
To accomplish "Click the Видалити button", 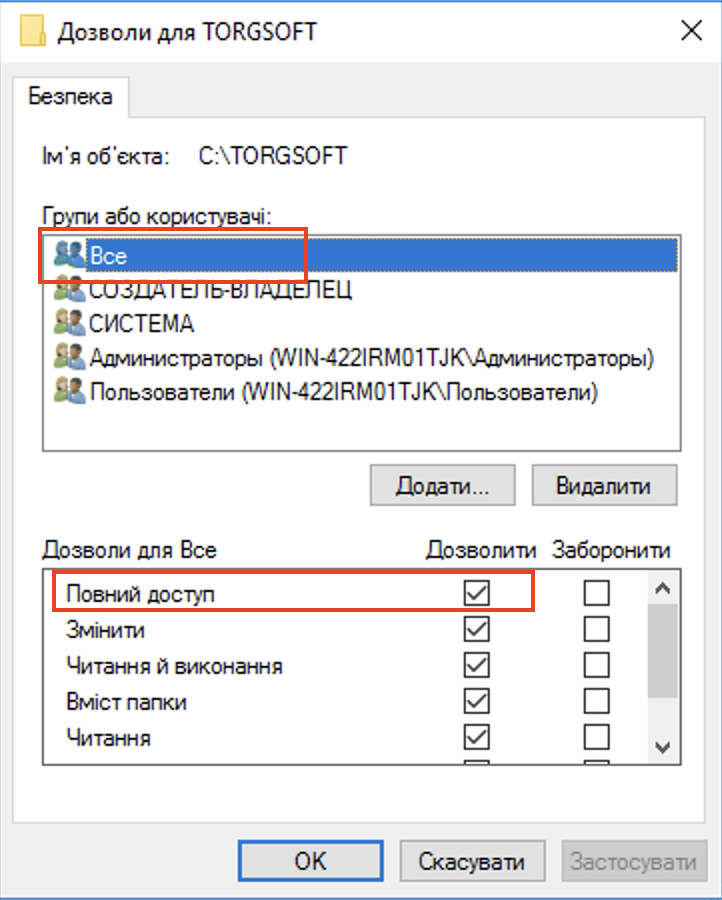I will [x=604, y=485].
